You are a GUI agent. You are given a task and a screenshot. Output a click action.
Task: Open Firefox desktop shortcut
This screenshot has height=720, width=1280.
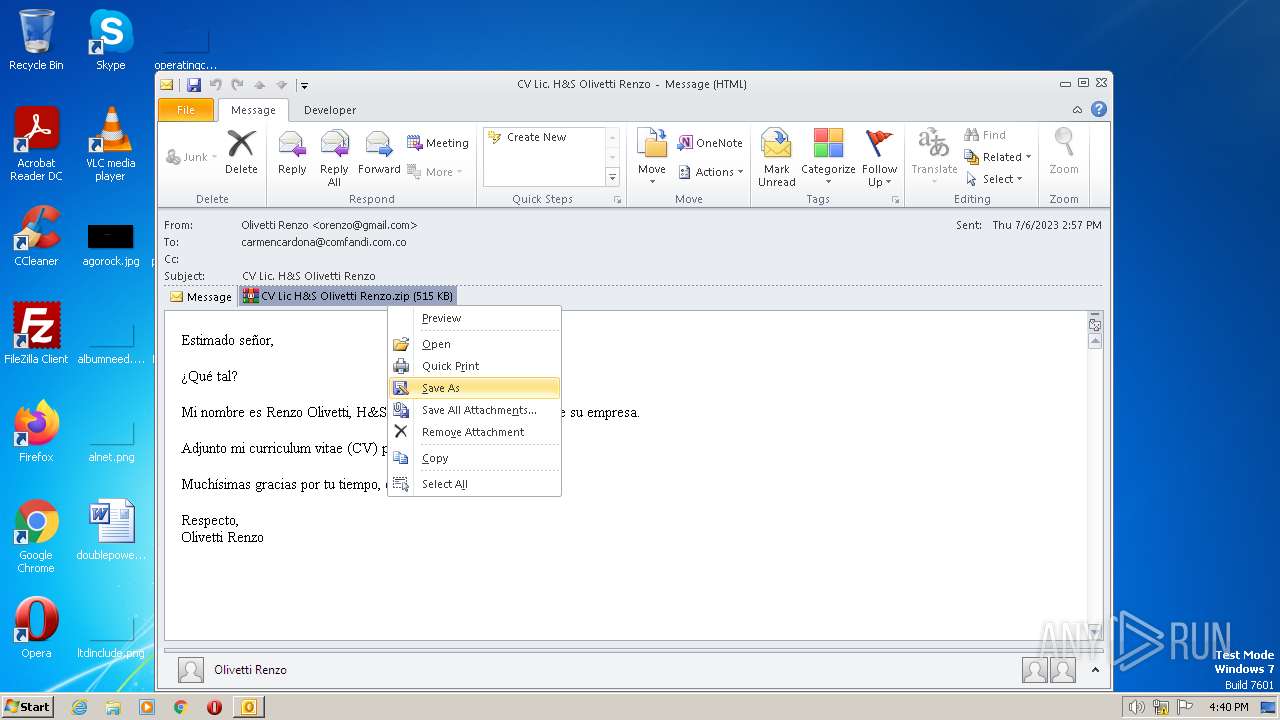pos(36,432)
